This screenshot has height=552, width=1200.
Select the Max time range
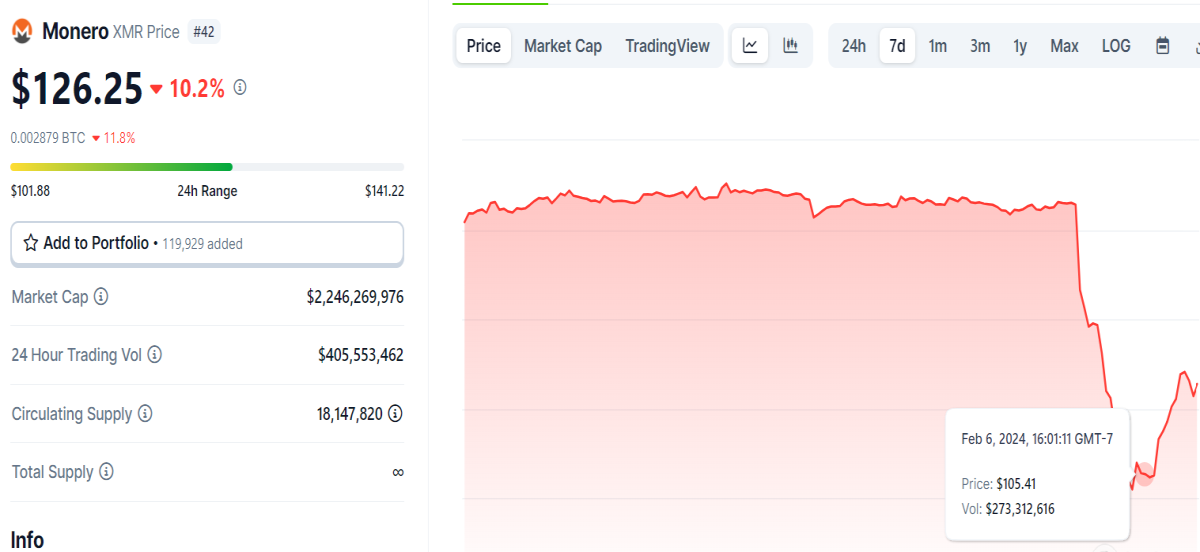[1064, 46]
